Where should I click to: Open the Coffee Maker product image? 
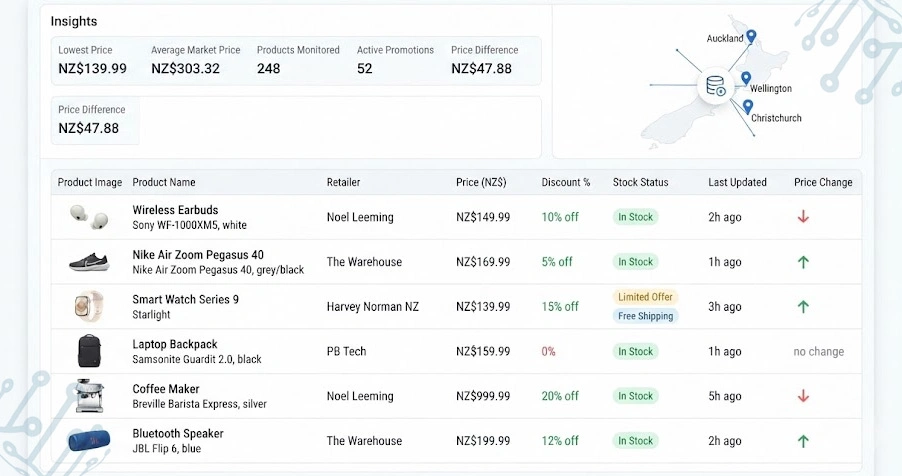pos(89,395)
